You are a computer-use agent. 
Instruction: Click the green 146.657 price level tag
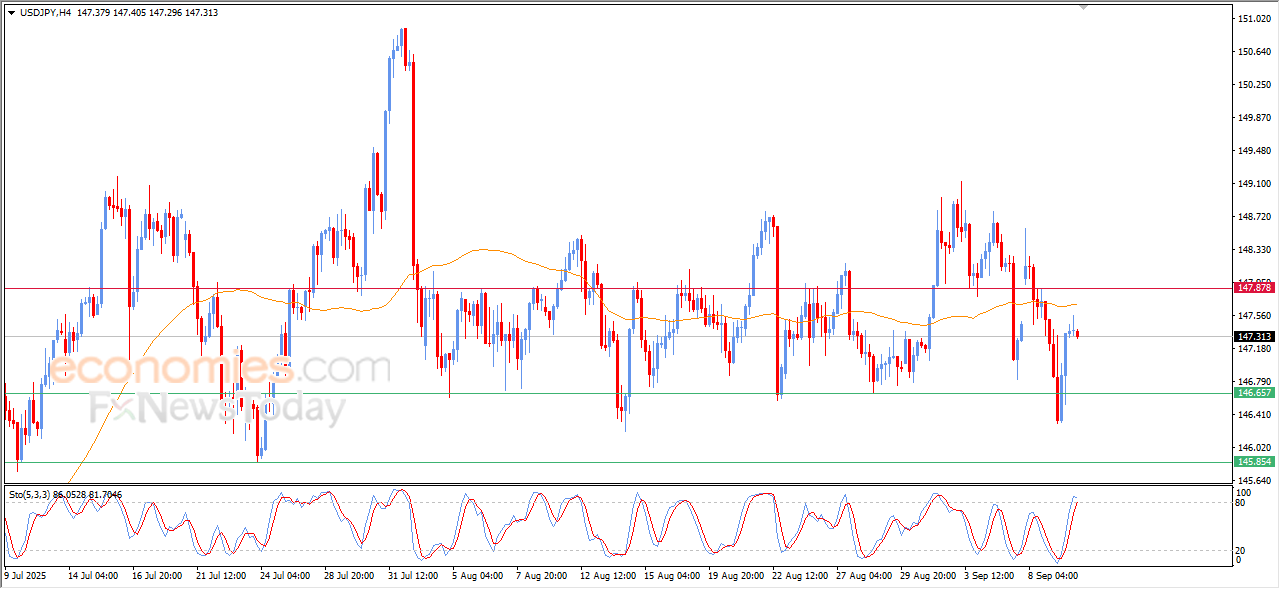click(x=1254, y=393)
